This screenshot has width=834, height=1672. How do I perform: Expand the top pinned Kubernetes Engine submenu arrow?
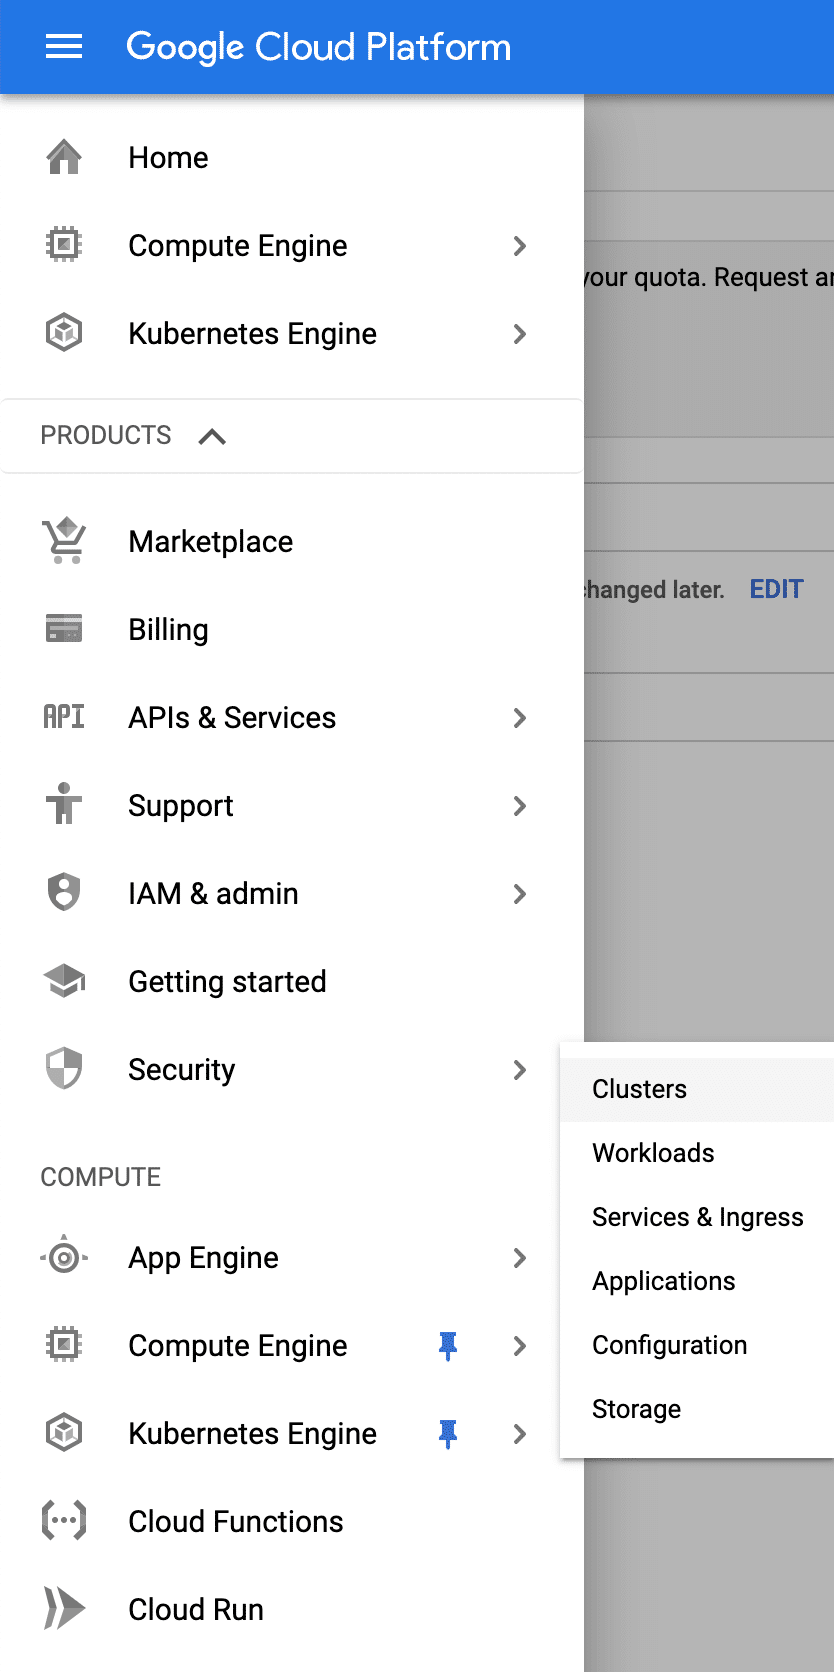[x=519, y=333]
